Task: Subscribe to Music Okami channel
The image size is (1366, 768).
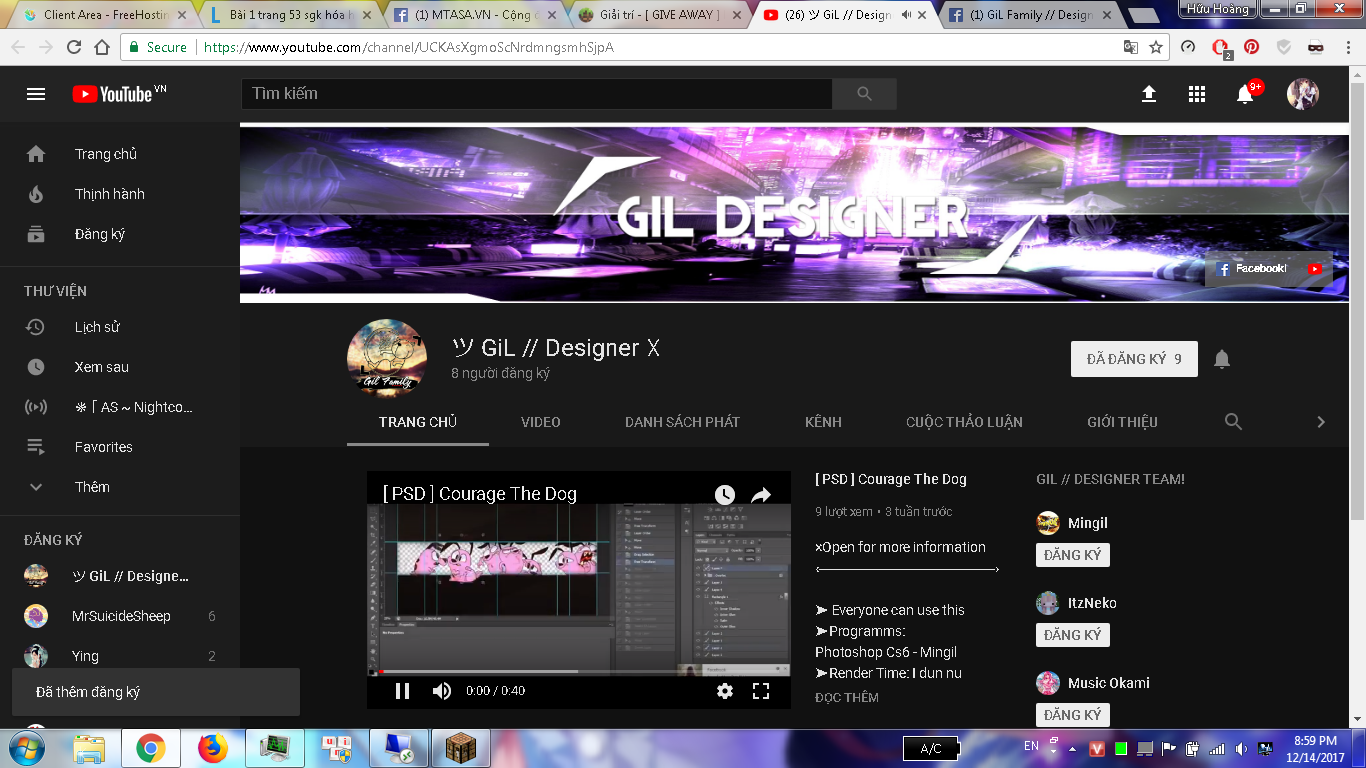Action: point(1073,715)
